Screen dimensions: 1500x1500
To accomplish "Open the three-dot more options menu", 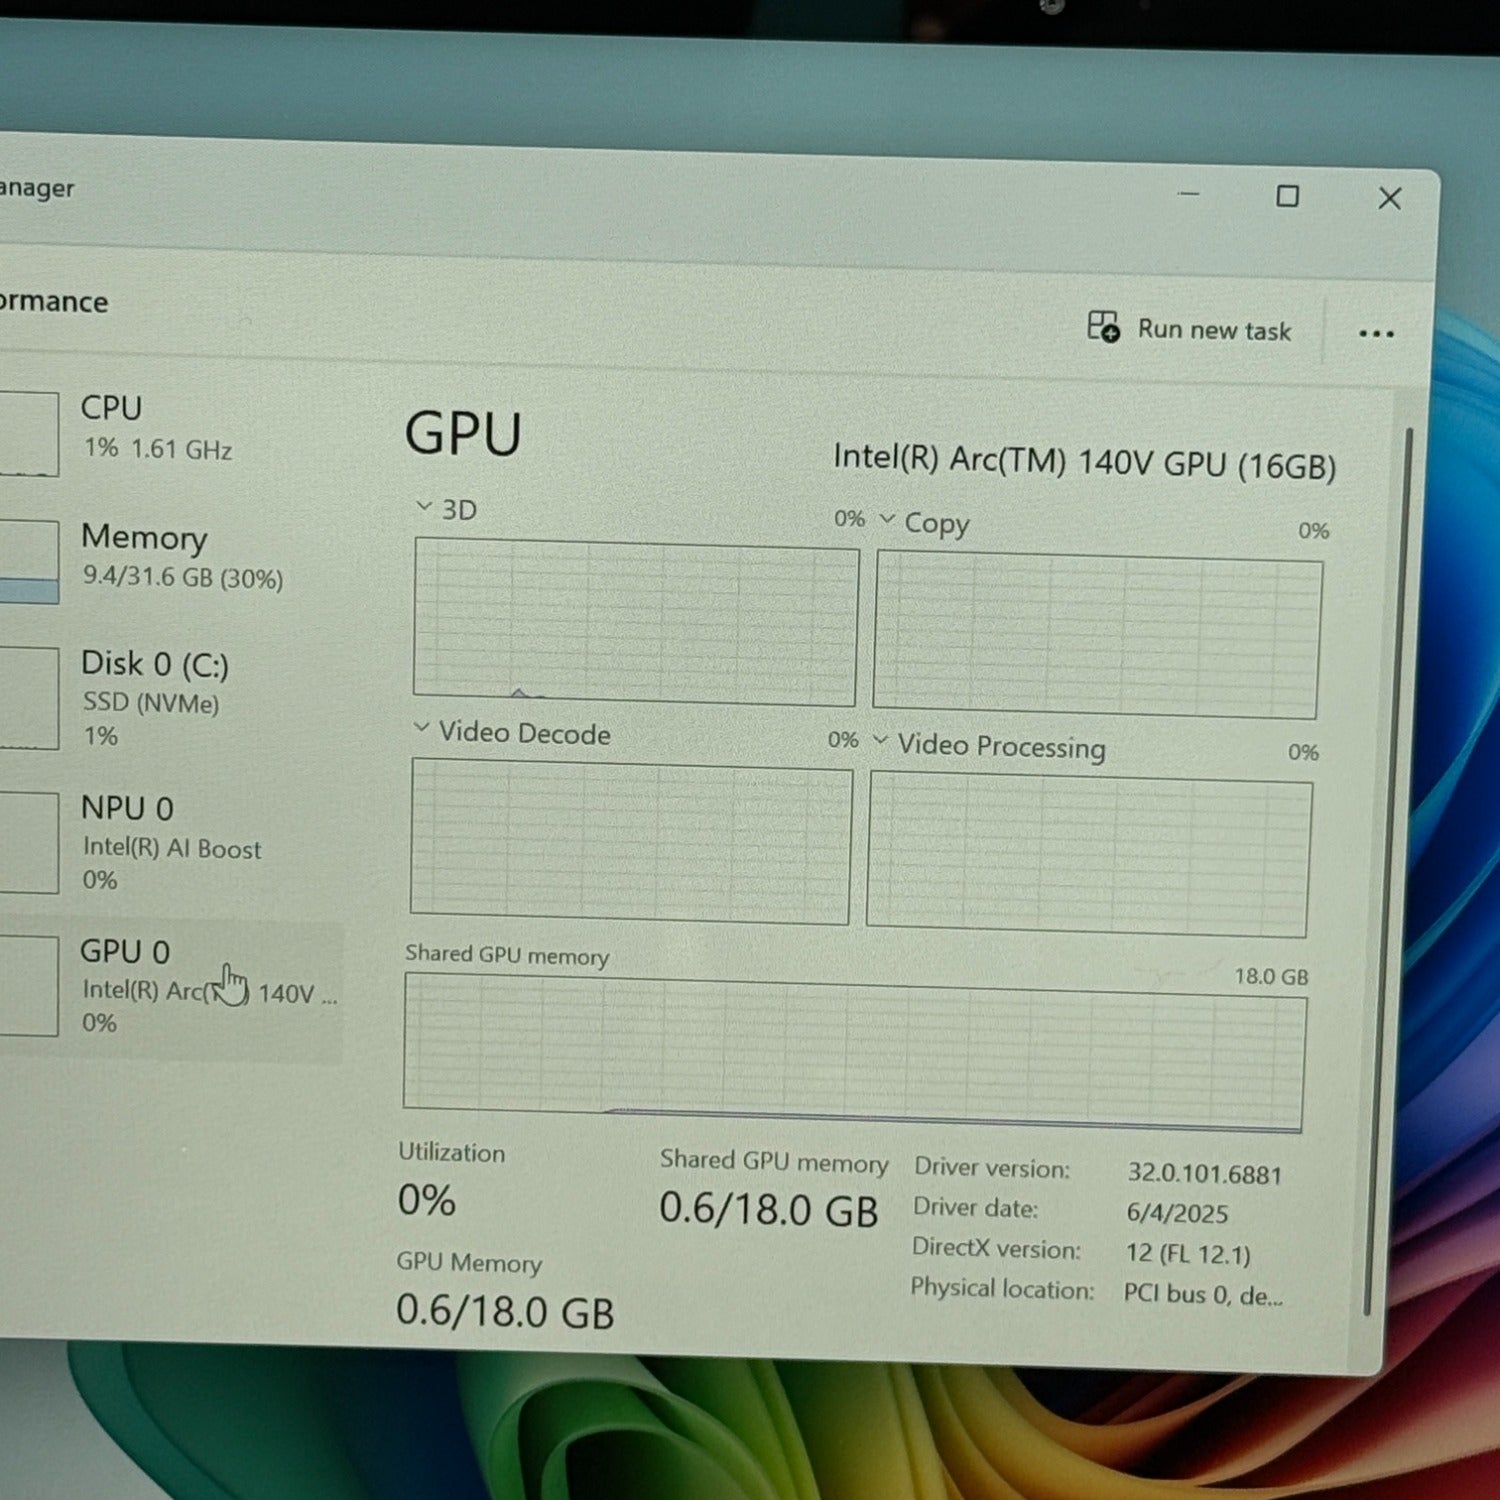I will (1376, 334).
